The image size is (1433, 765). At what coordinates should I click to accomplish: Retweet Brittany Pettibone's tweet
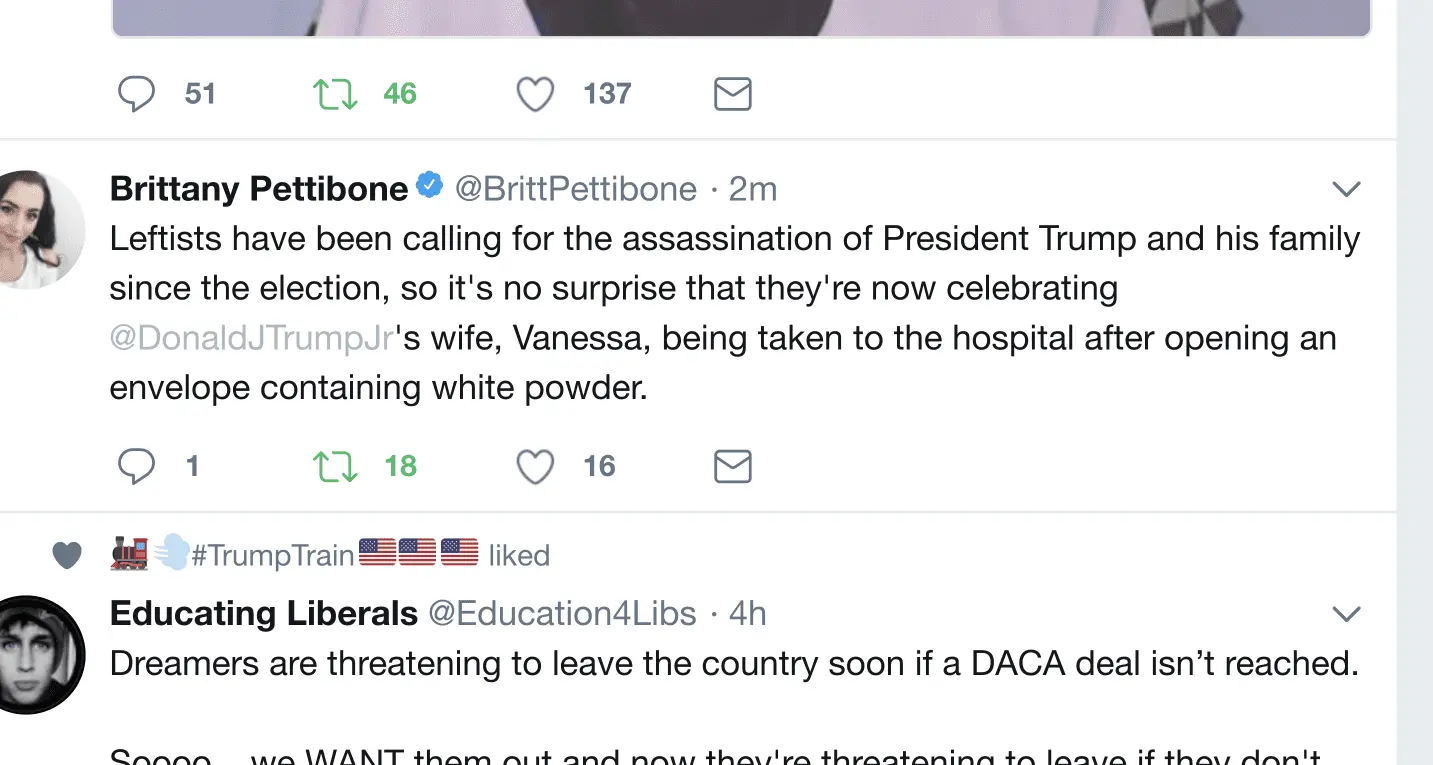(335, 467)
